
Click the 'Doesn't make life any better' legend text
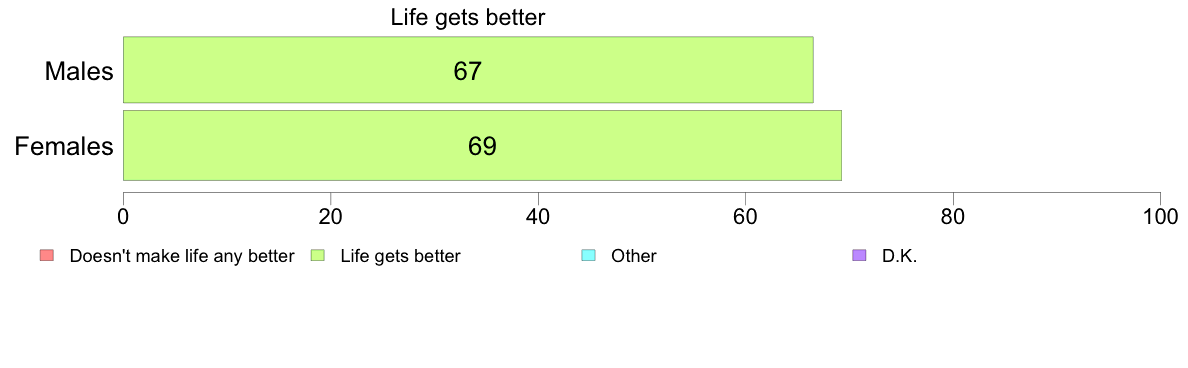pyautogui.click(x=181, y=256)
